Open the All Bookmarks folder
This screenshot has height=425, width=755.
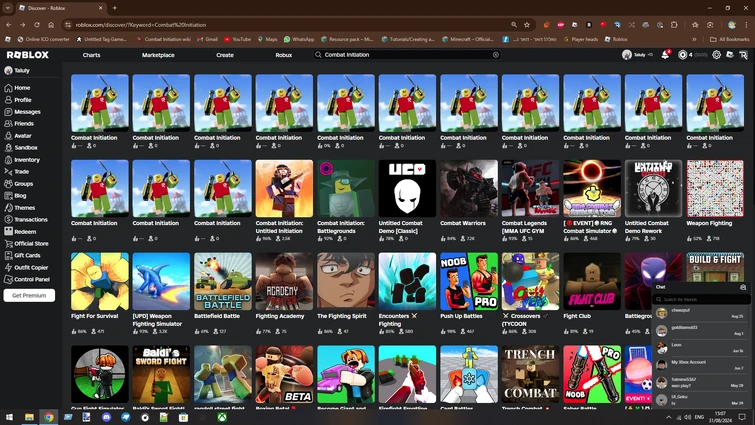pyautogui.click(x=729, y=39)
